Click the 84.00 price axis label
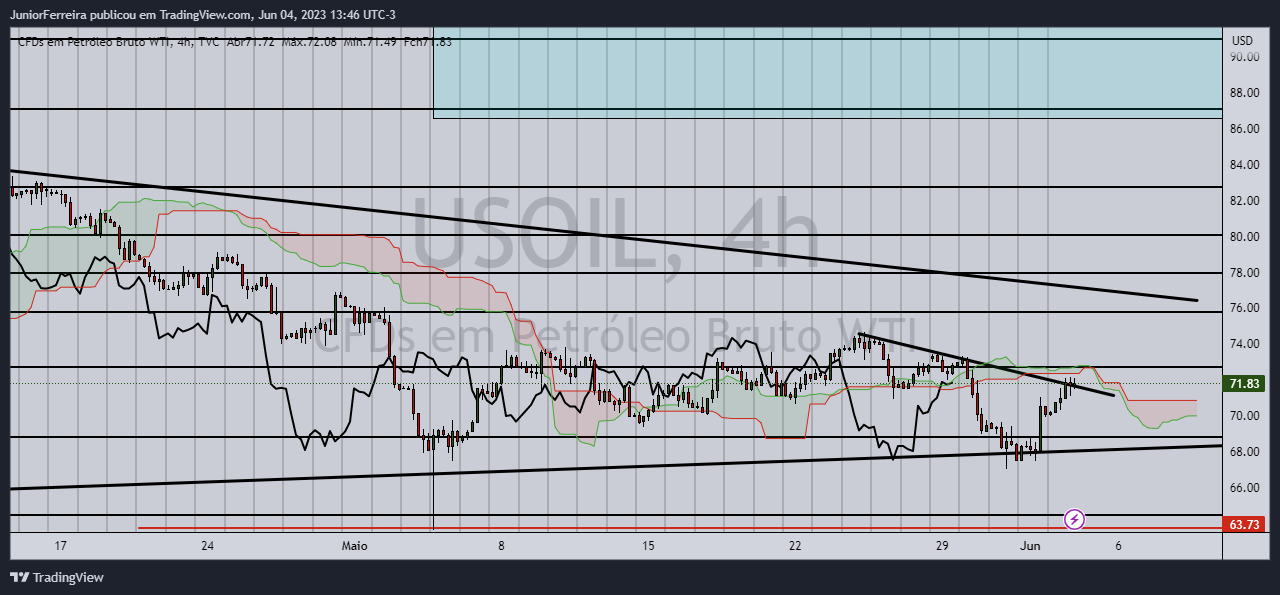 1244,165
